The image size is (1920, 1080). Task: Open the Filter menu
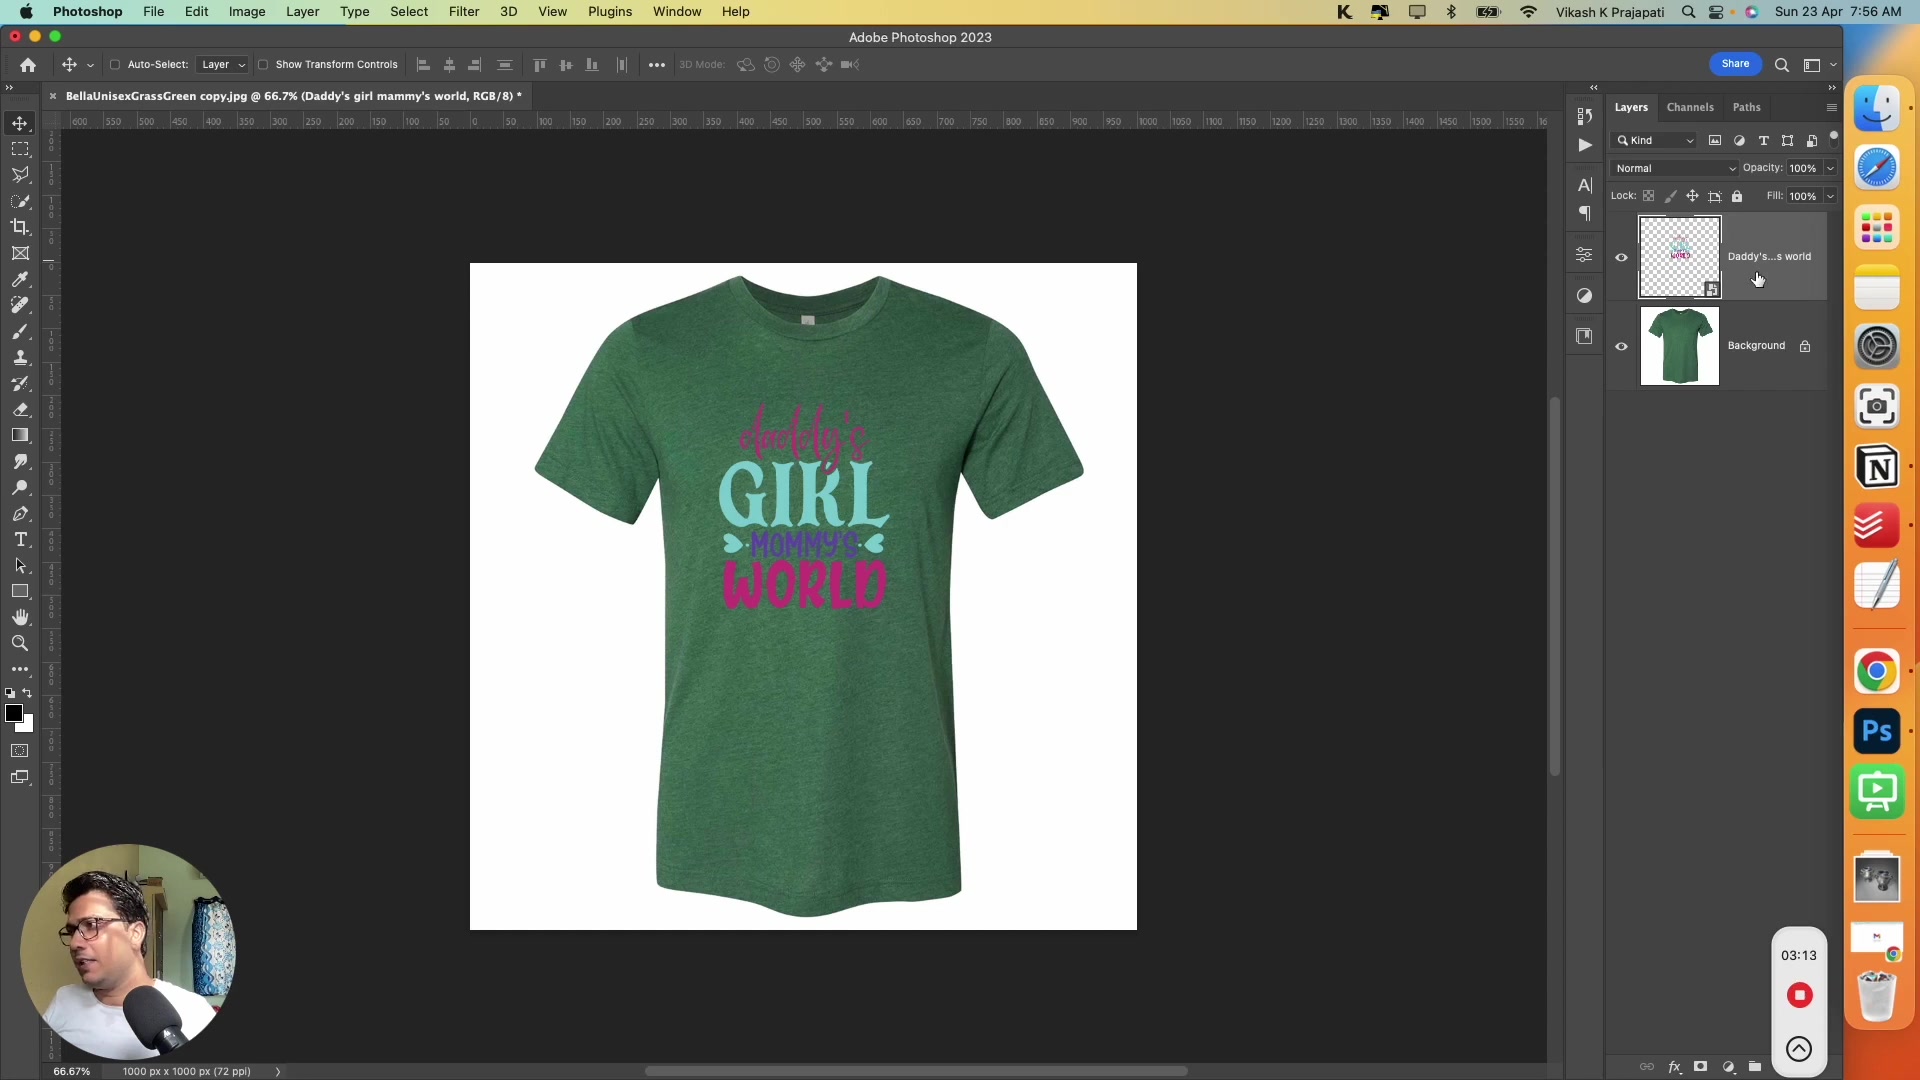(x=463, y=11)
